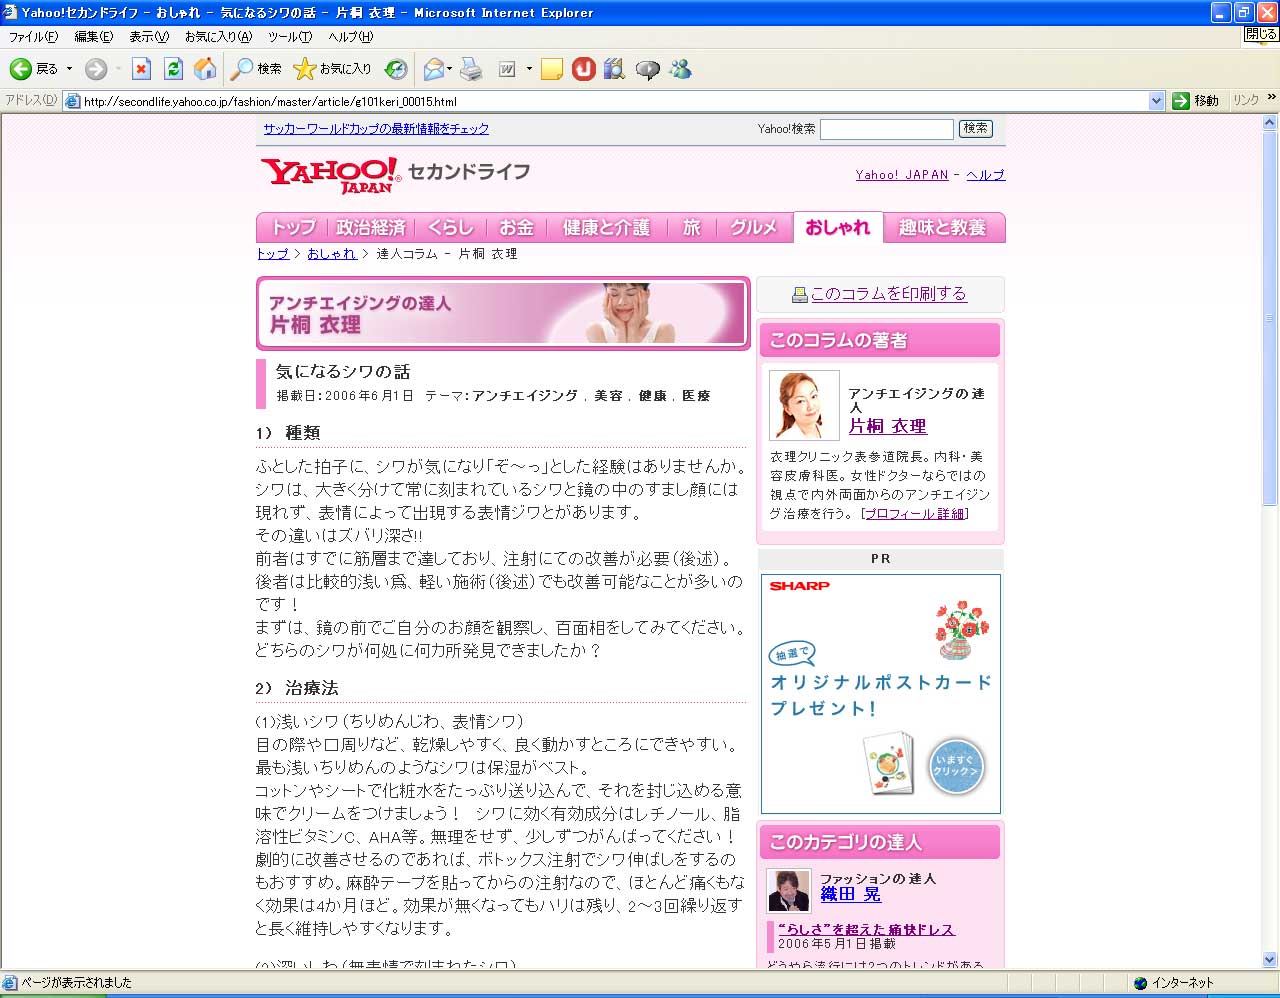The image size is (1280, 998).
Task: Open the History clock icon
Action: click(396, 69)
